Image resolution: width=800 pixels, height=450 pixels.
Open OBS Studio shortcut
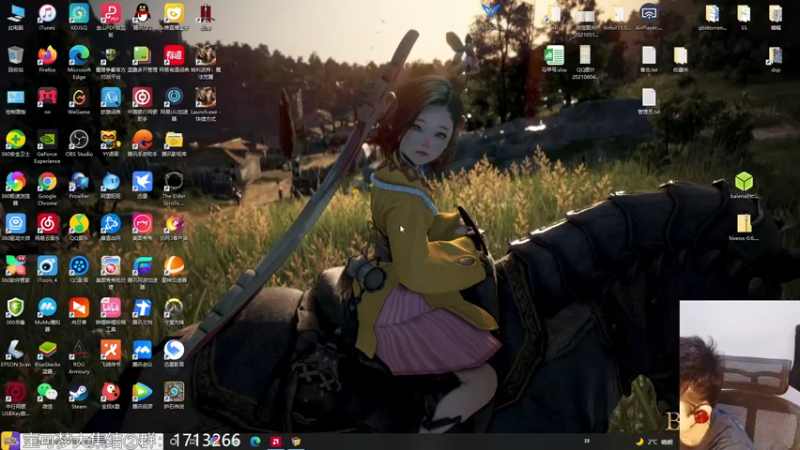tap(79, 143)
